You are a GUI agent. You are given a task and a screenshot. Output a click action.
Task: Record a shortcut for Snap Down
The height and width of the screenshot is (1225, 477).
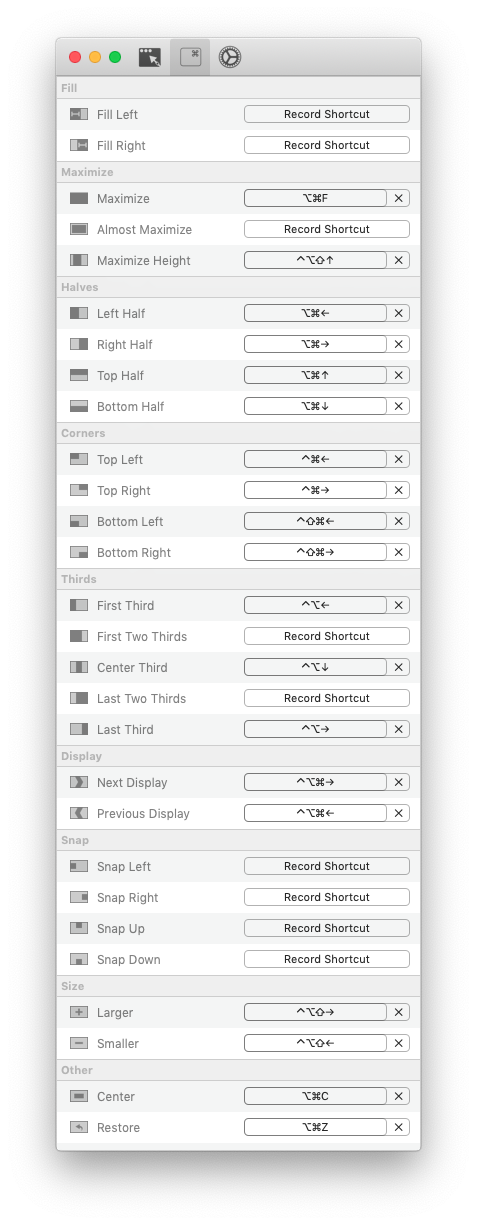tap(327, 959)
